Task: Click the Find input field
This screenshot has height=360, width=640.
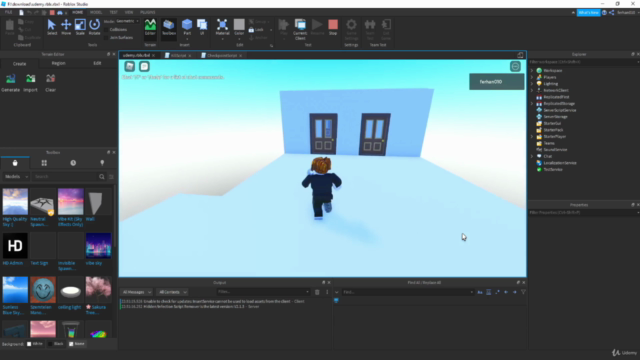Action: click(408, 292)
